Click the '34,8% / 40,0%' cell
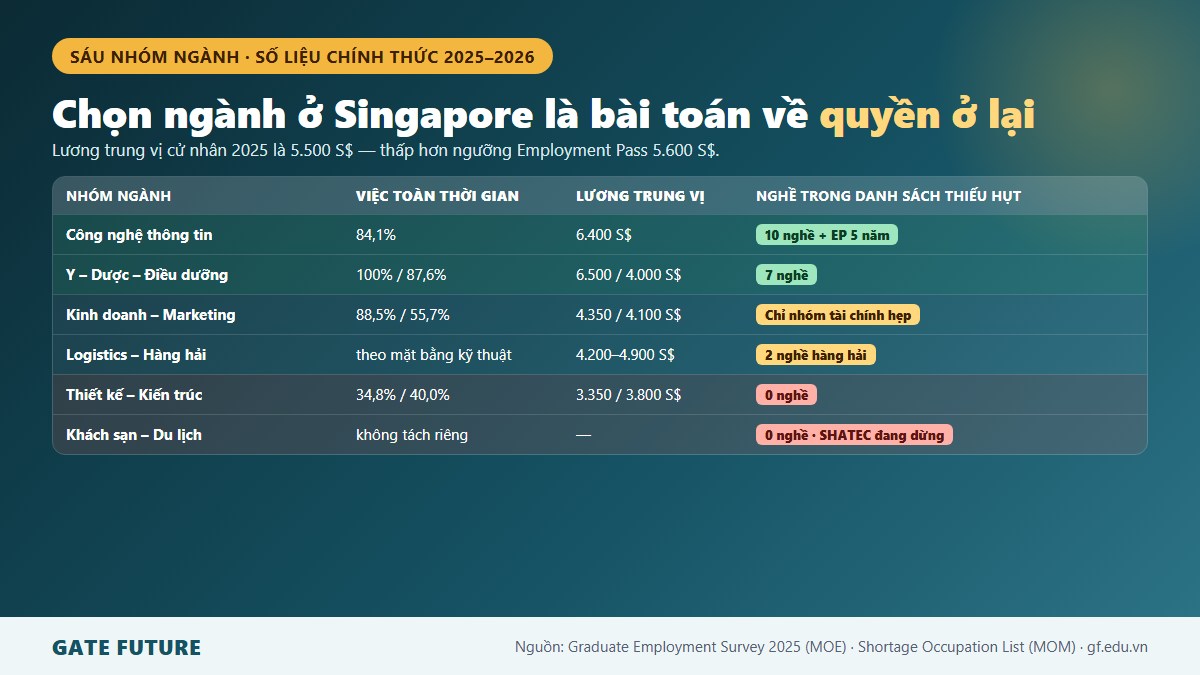1200x675 pixels. click(x=403, y=395)
